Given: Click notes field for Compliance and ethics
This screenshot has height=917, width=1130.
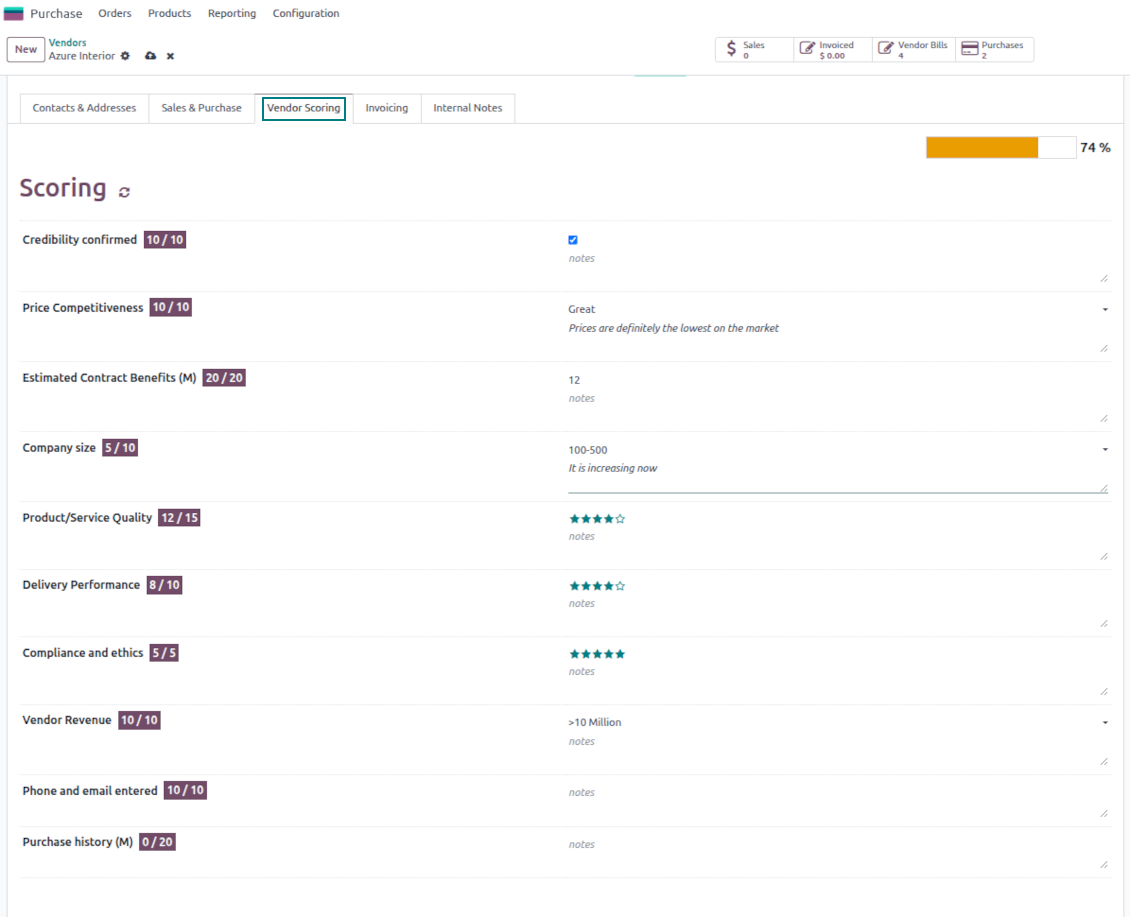Looking at the screenshot, I should (837, 680).
